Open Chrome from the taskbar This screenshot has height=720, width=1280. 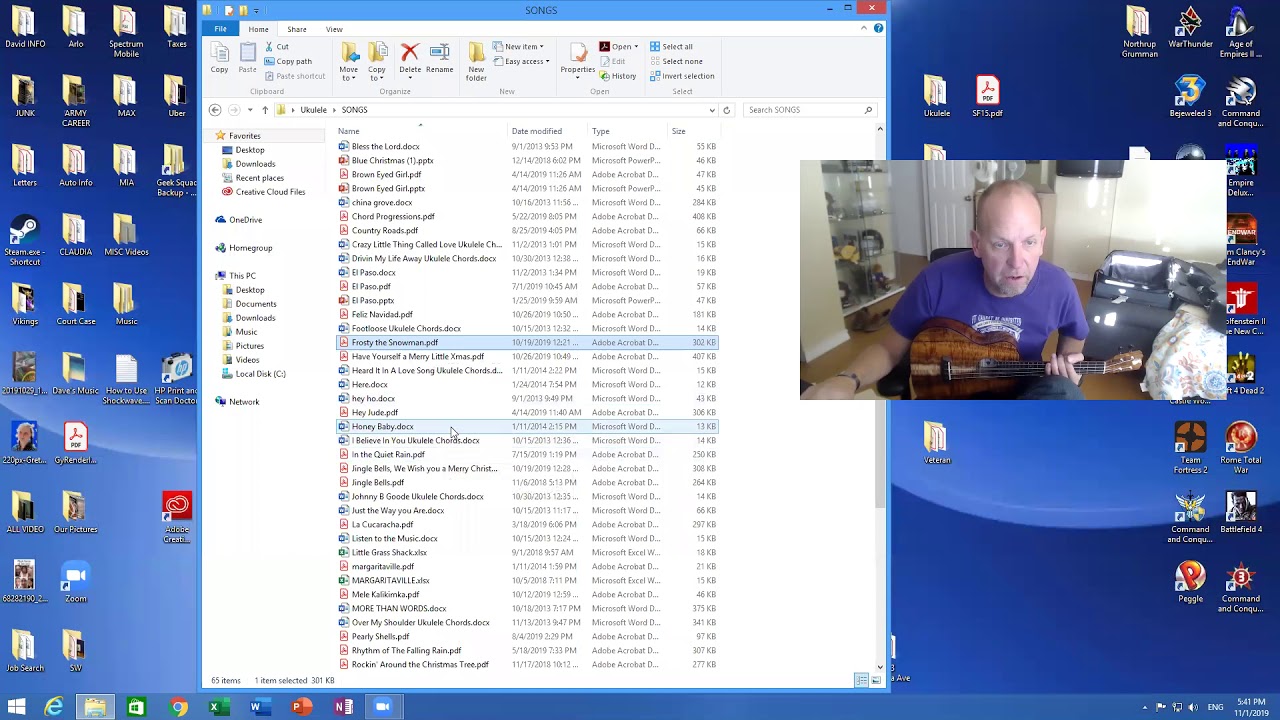tap(178, 707)
